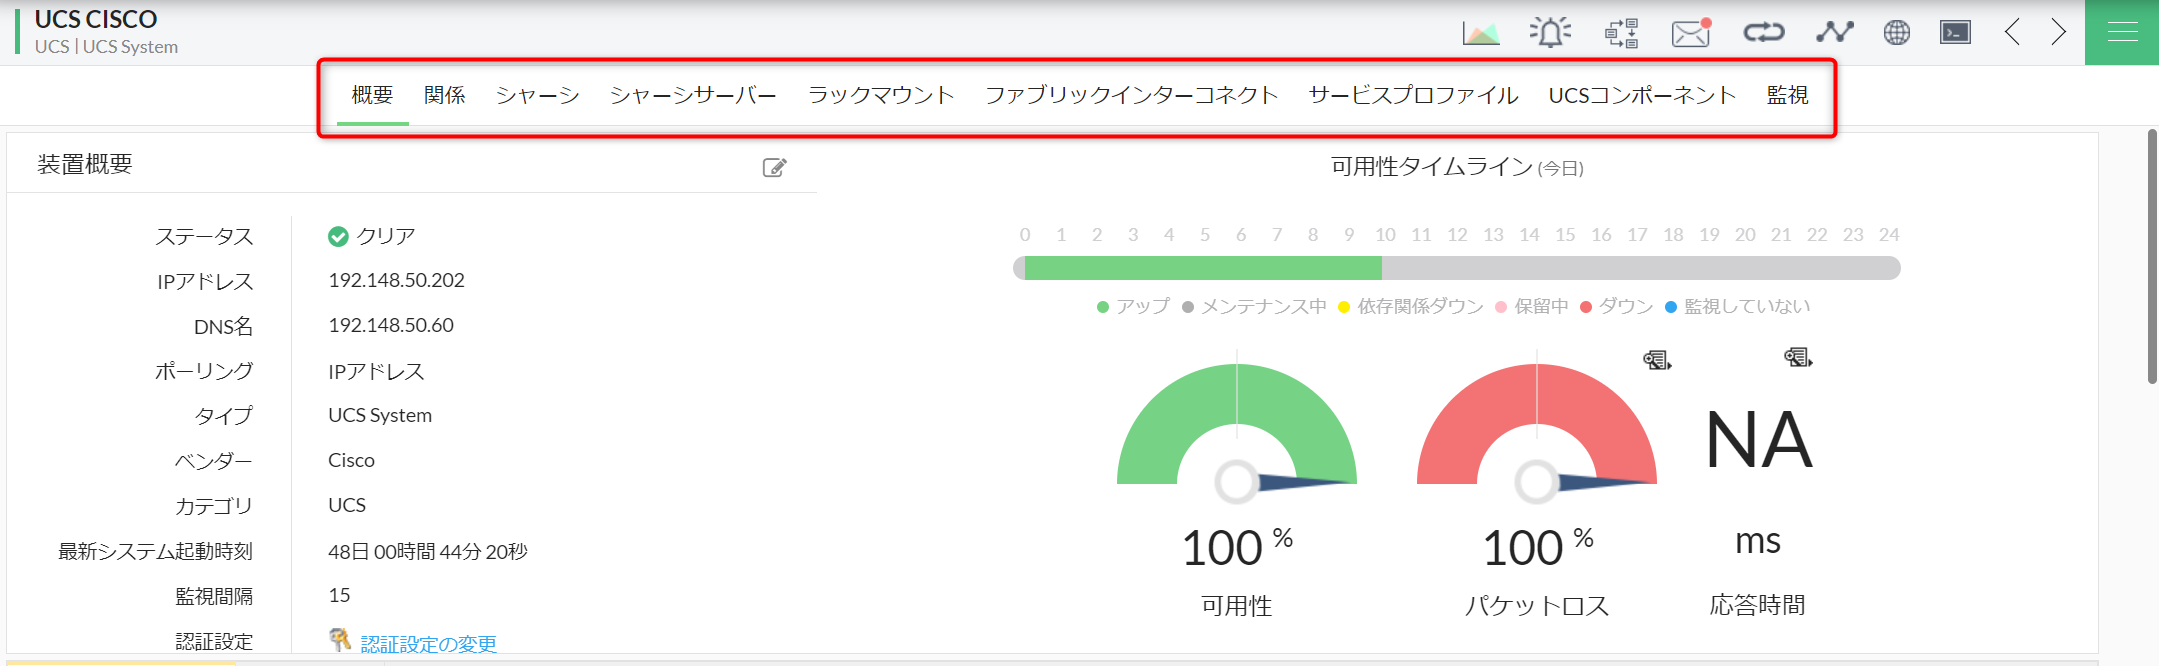The width and height of the screenshot is (2159, 666).
Task: Go to previous device with left arrow
Action: click(2012, 33)
